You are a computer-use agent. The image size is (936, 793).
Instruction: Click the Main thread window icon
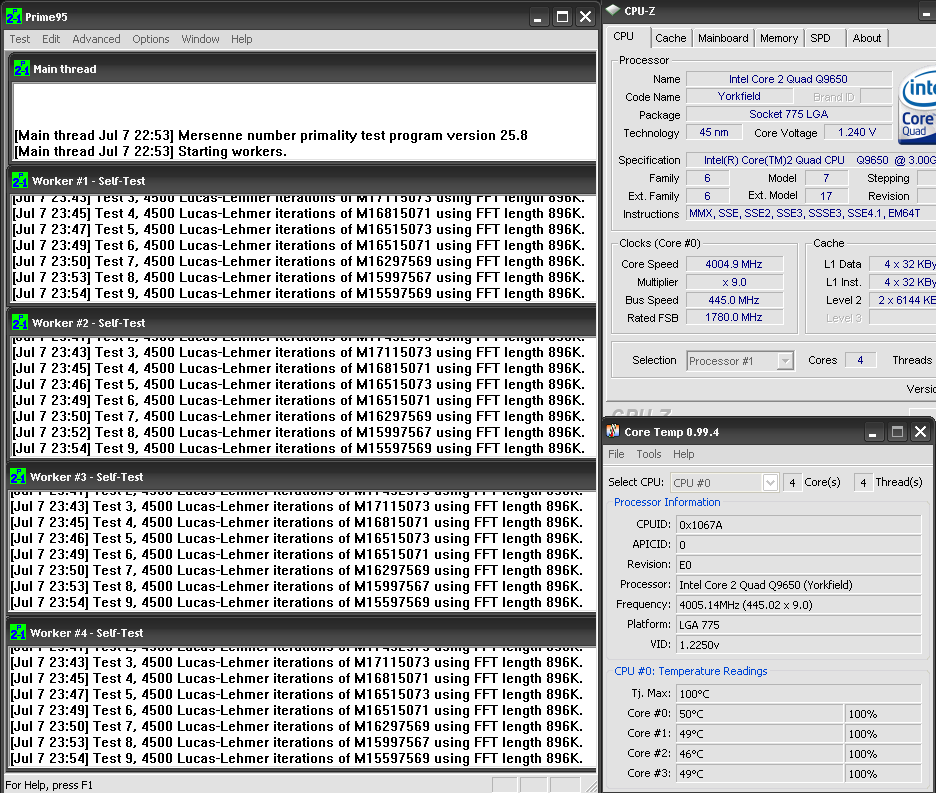21,69
